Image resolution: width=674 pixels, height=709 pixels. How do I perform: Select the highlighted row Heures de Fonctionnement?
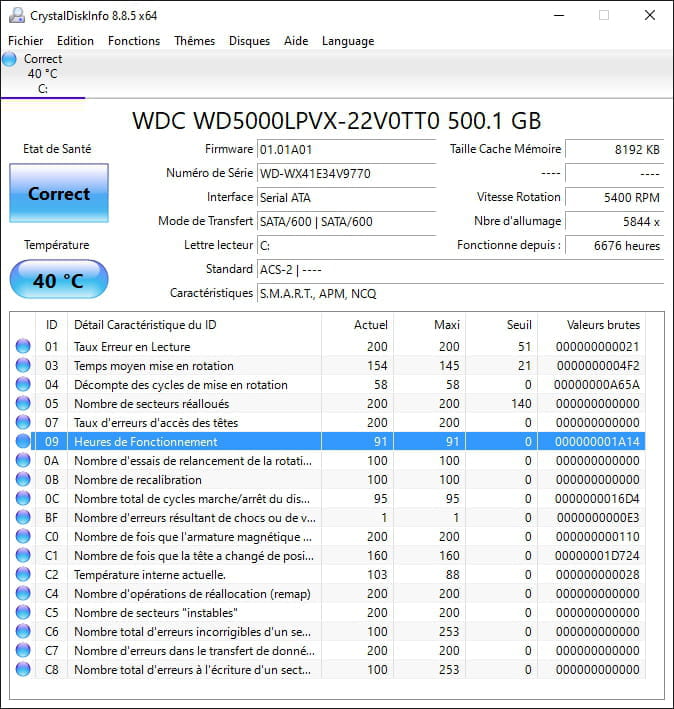click(328, 441)
